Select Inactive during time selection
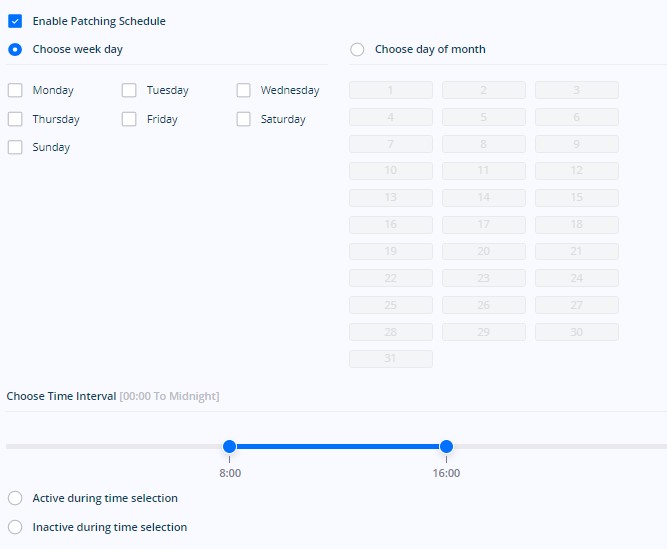Screen dimensions: 667x549 coord(15,527)
